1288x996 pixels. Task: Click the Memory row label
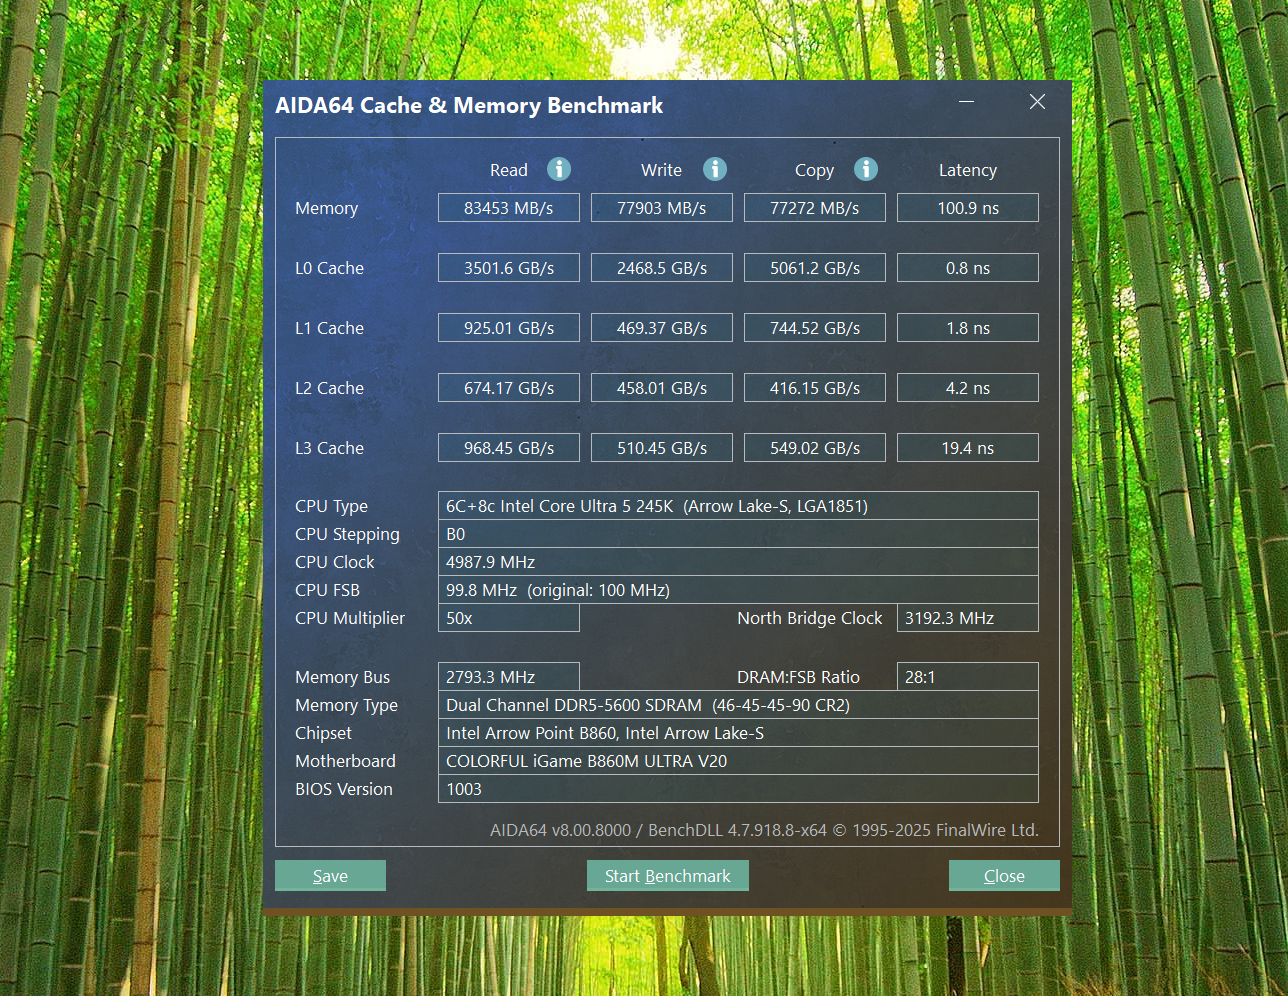click(326, 209)
